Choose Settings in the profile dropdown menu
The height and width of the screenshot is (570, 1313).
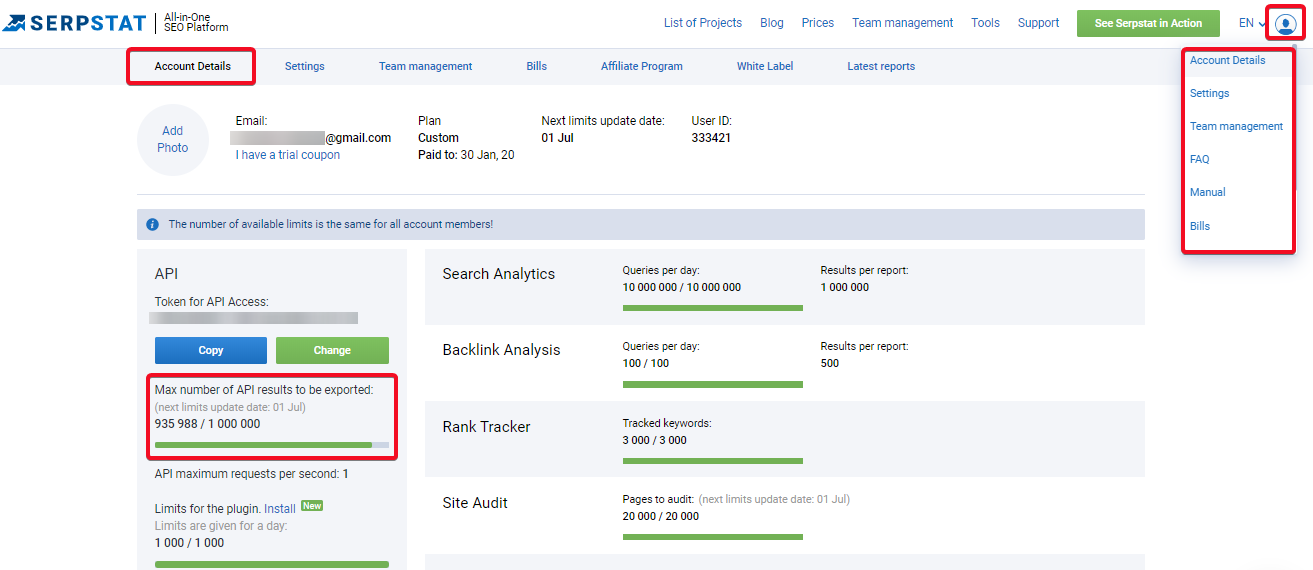1209,93
